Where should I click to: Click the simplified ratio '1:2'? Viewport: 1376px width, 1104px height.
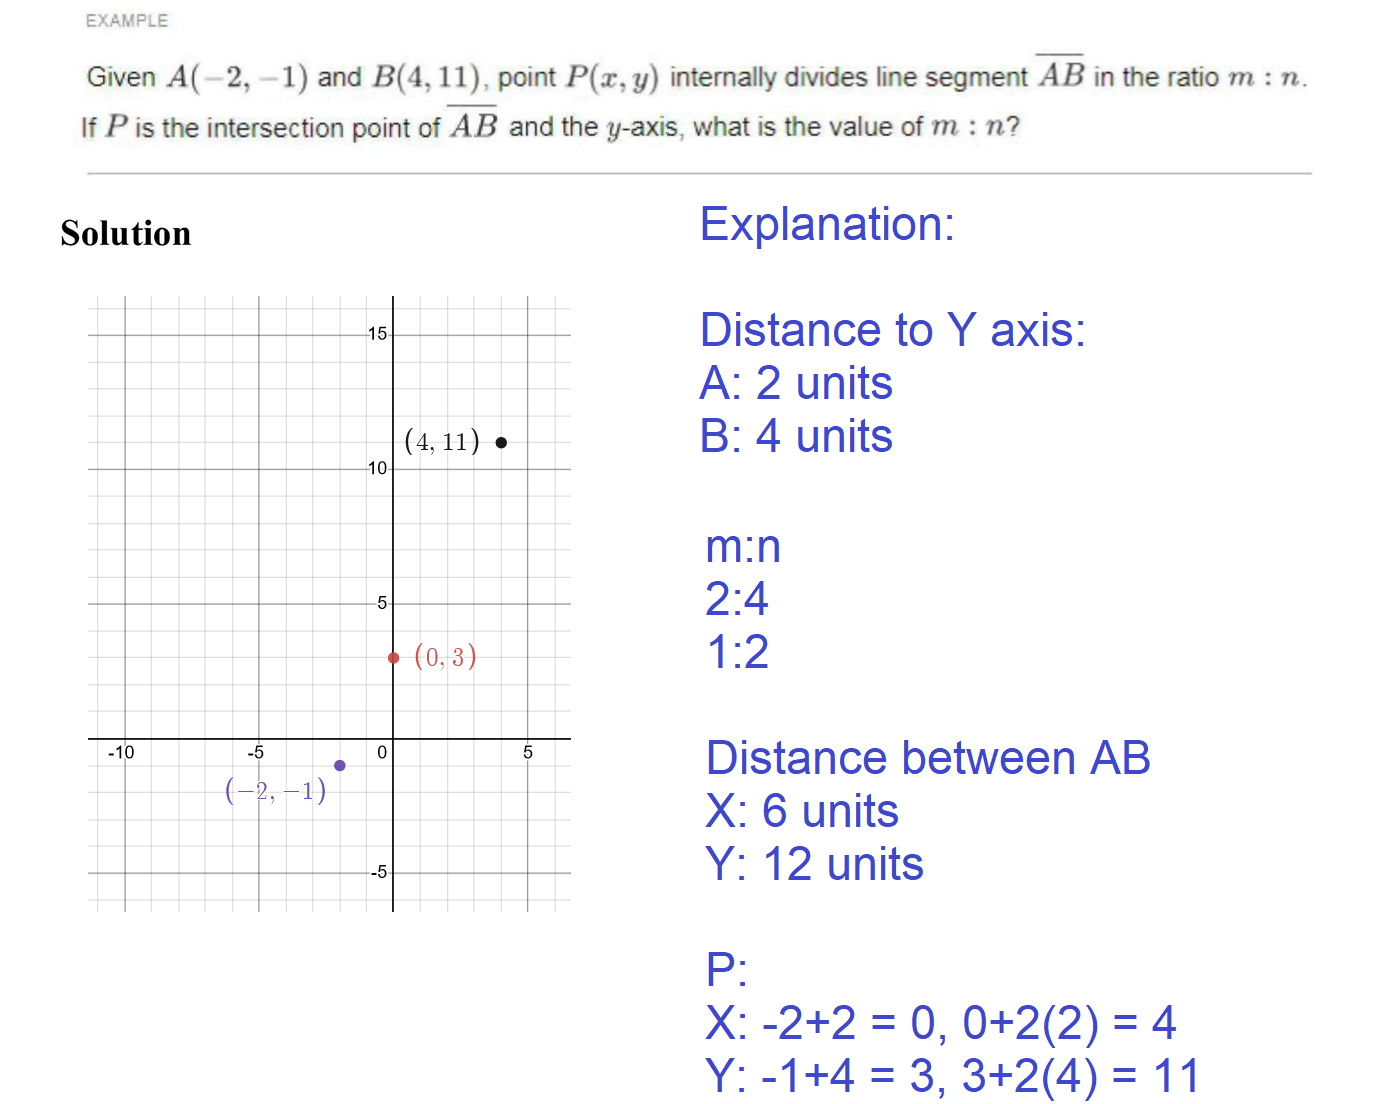737,653
